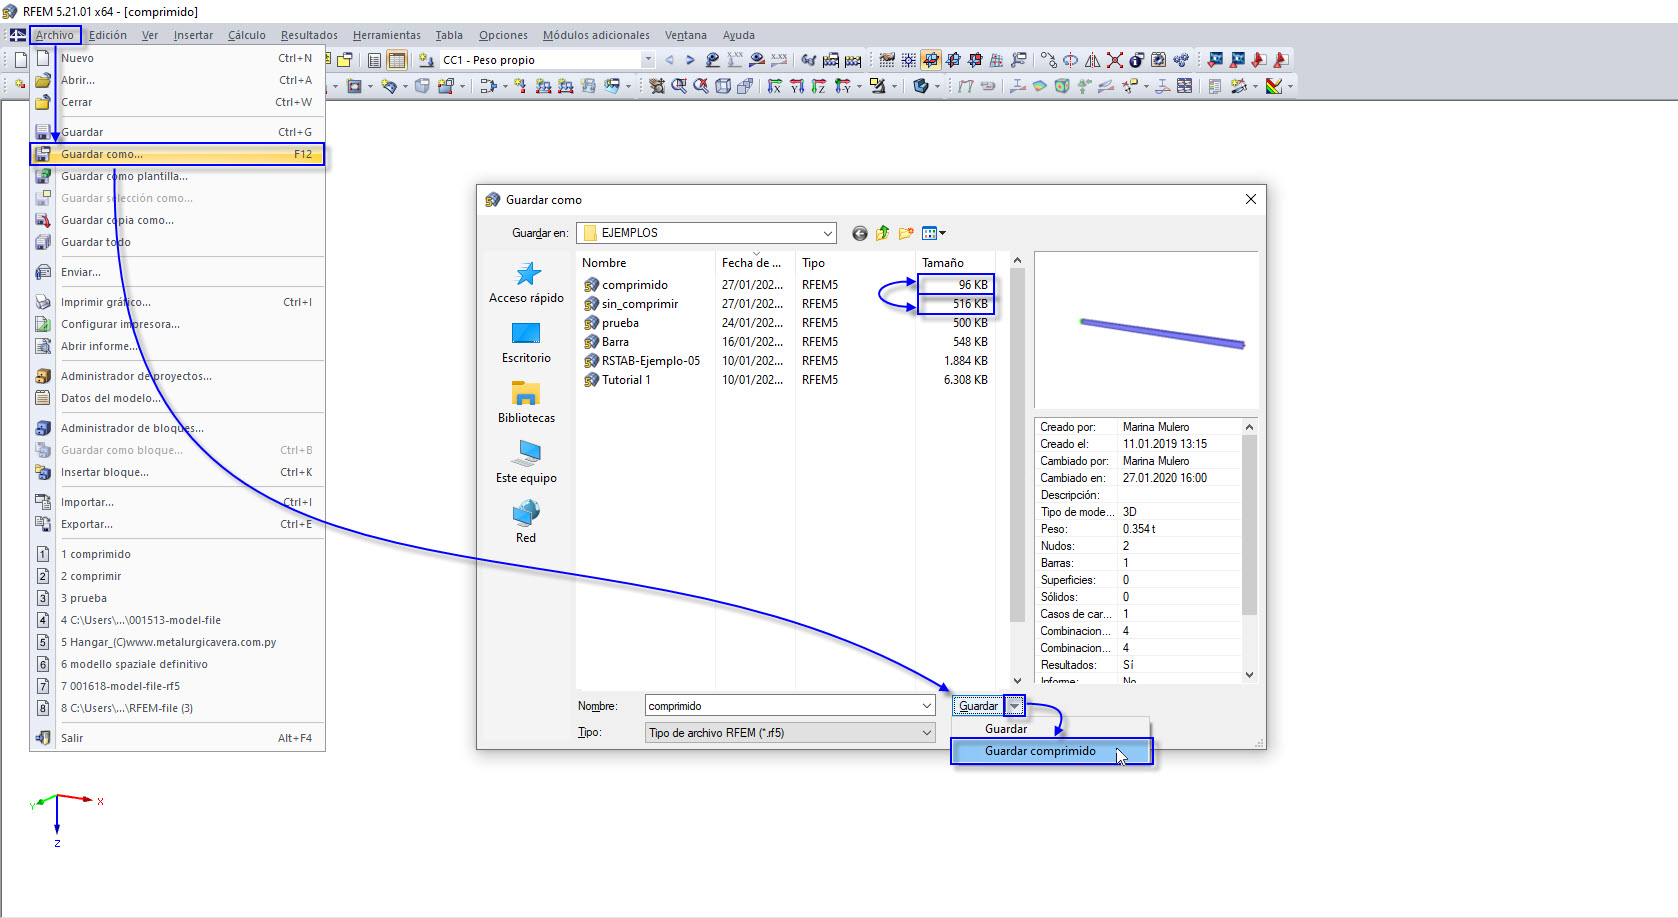This screenshot has height=918, width=1678.
Task: Click the go-back arrow icon in Guardar como dialog
Action: coord(859,233)
